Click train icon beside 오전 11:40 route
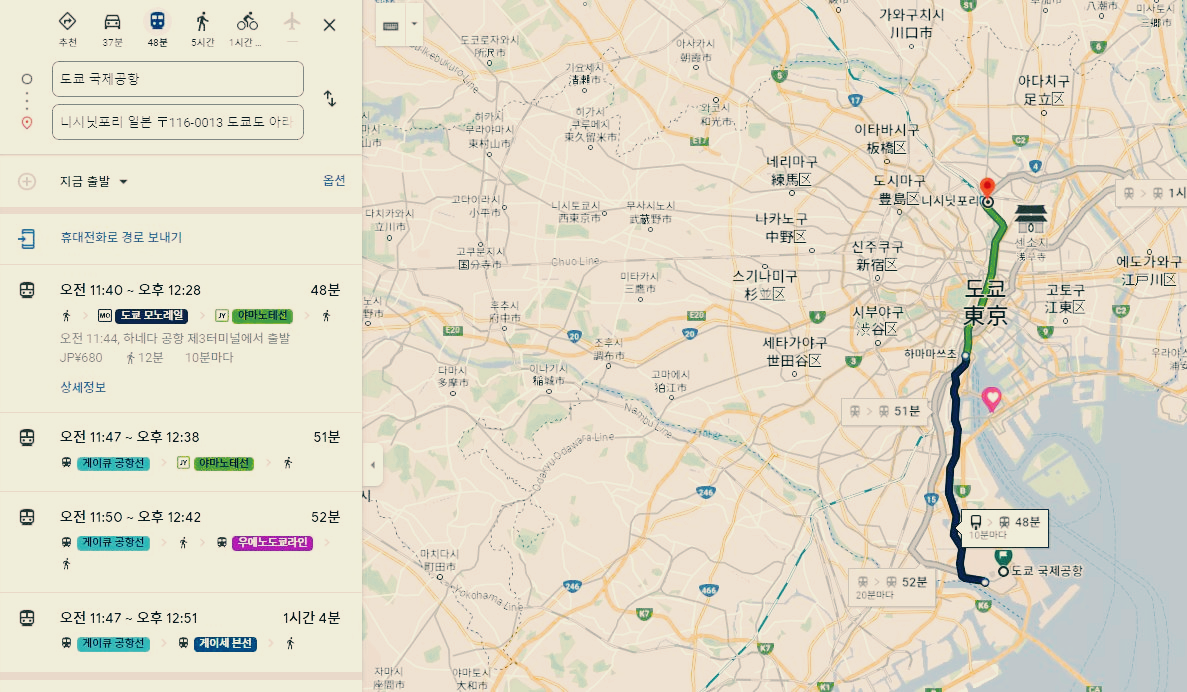Viewport: 1187px width, 692px height. click(26, 290)
